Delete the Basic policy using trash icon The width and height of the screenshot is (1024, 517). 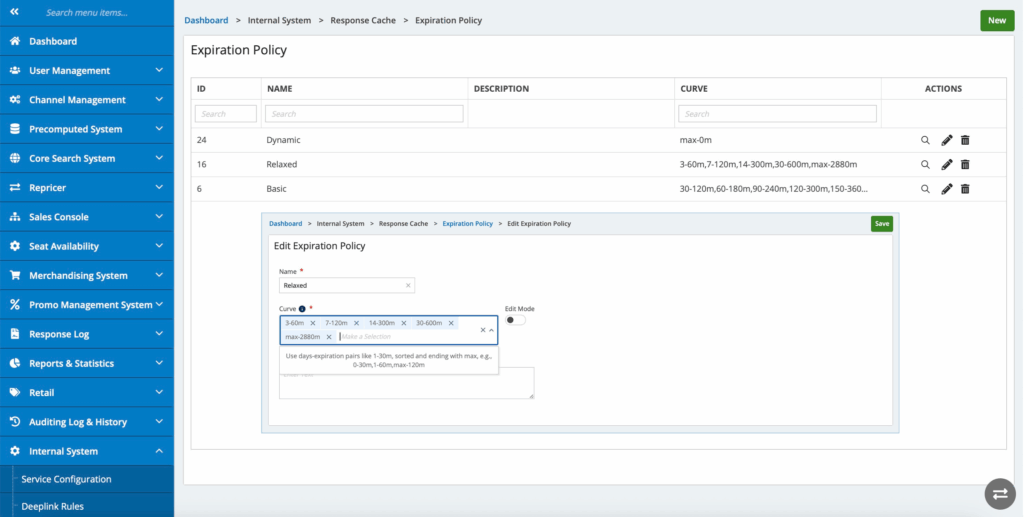(x=965, y=189)
